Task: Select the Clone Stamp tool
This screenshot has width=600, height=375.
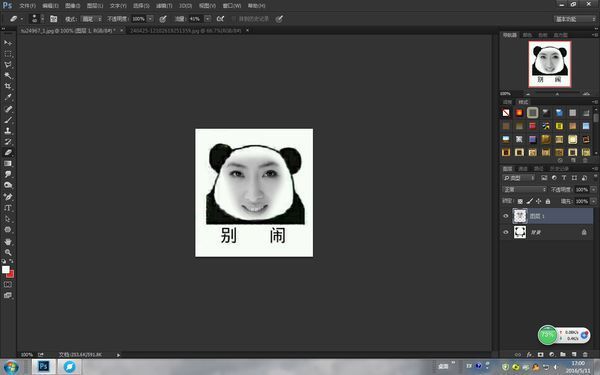Action: (8, 130)
